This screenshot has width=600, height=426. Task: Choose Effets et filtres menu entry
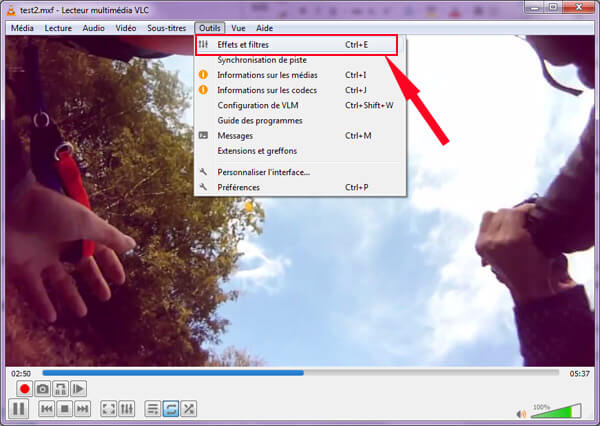click(x=297, y=45)
